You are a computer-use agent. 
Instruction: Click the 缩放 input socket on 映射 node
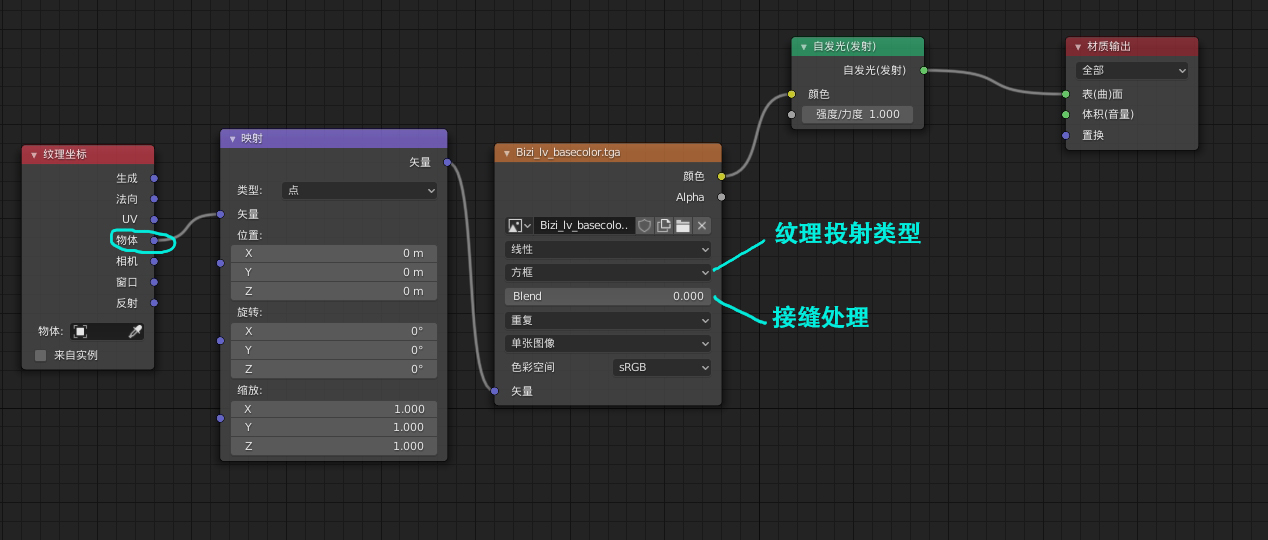[x=221, y=418]
